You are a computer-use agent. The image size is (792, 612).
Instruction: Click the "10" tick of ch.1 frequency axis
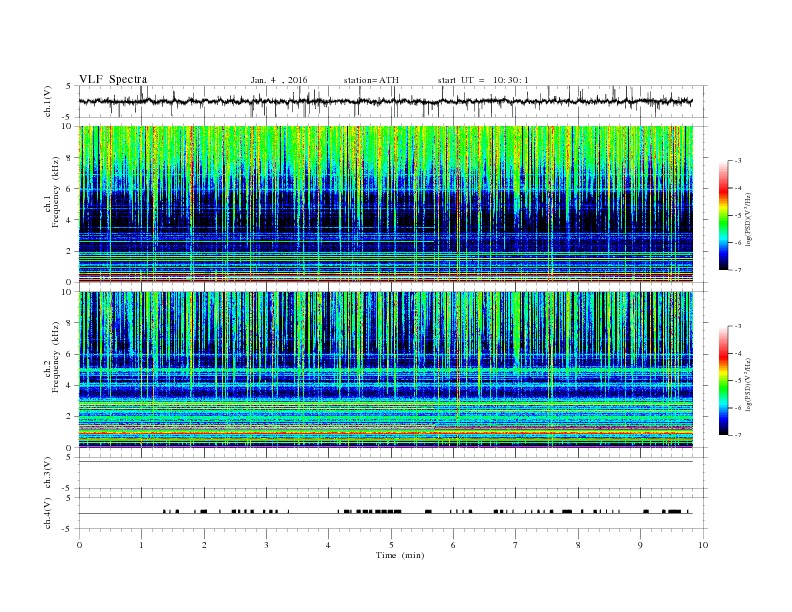69,126
